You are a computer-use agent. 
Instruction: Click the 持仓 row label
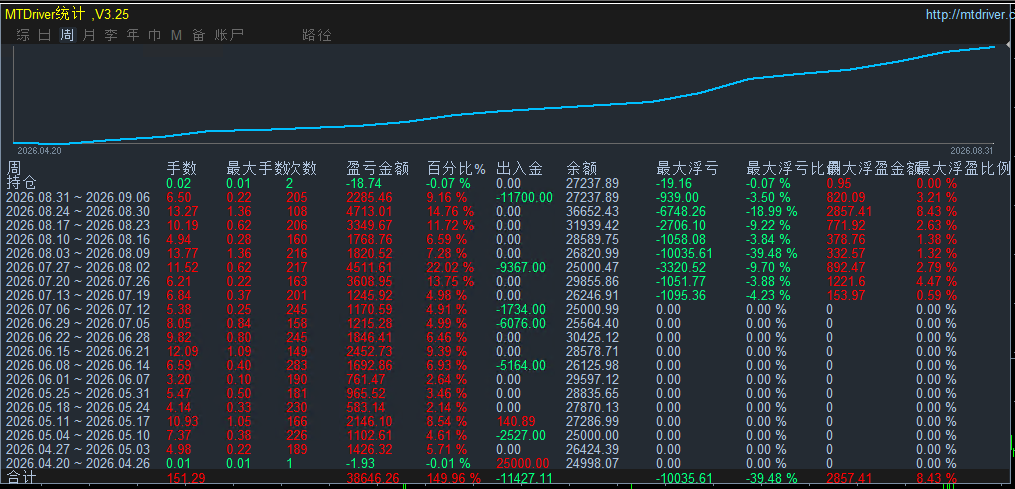(21, 183)
